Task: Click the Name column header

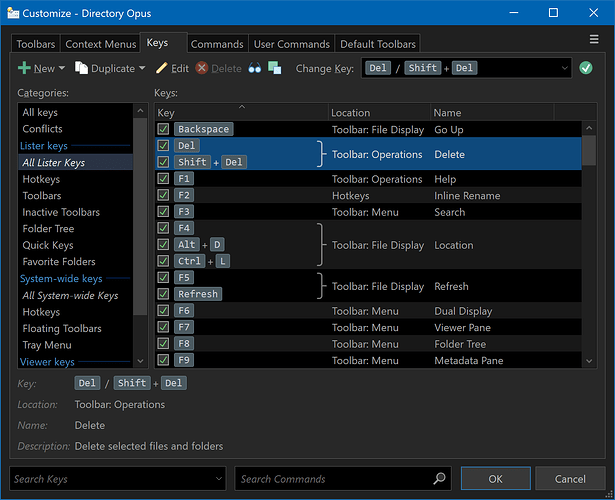Action: 492,113
